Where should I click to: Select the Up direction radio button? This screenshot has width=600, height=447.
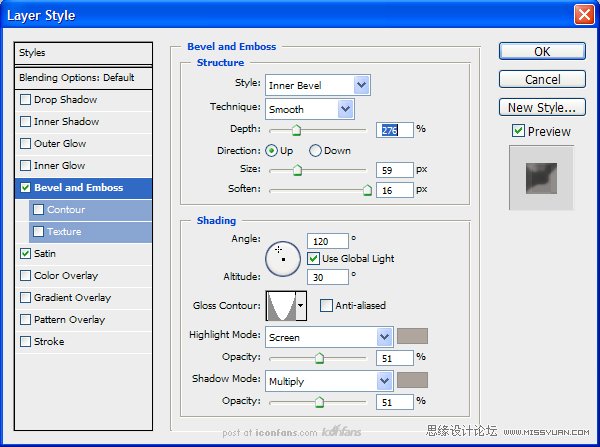pos(271,151)
